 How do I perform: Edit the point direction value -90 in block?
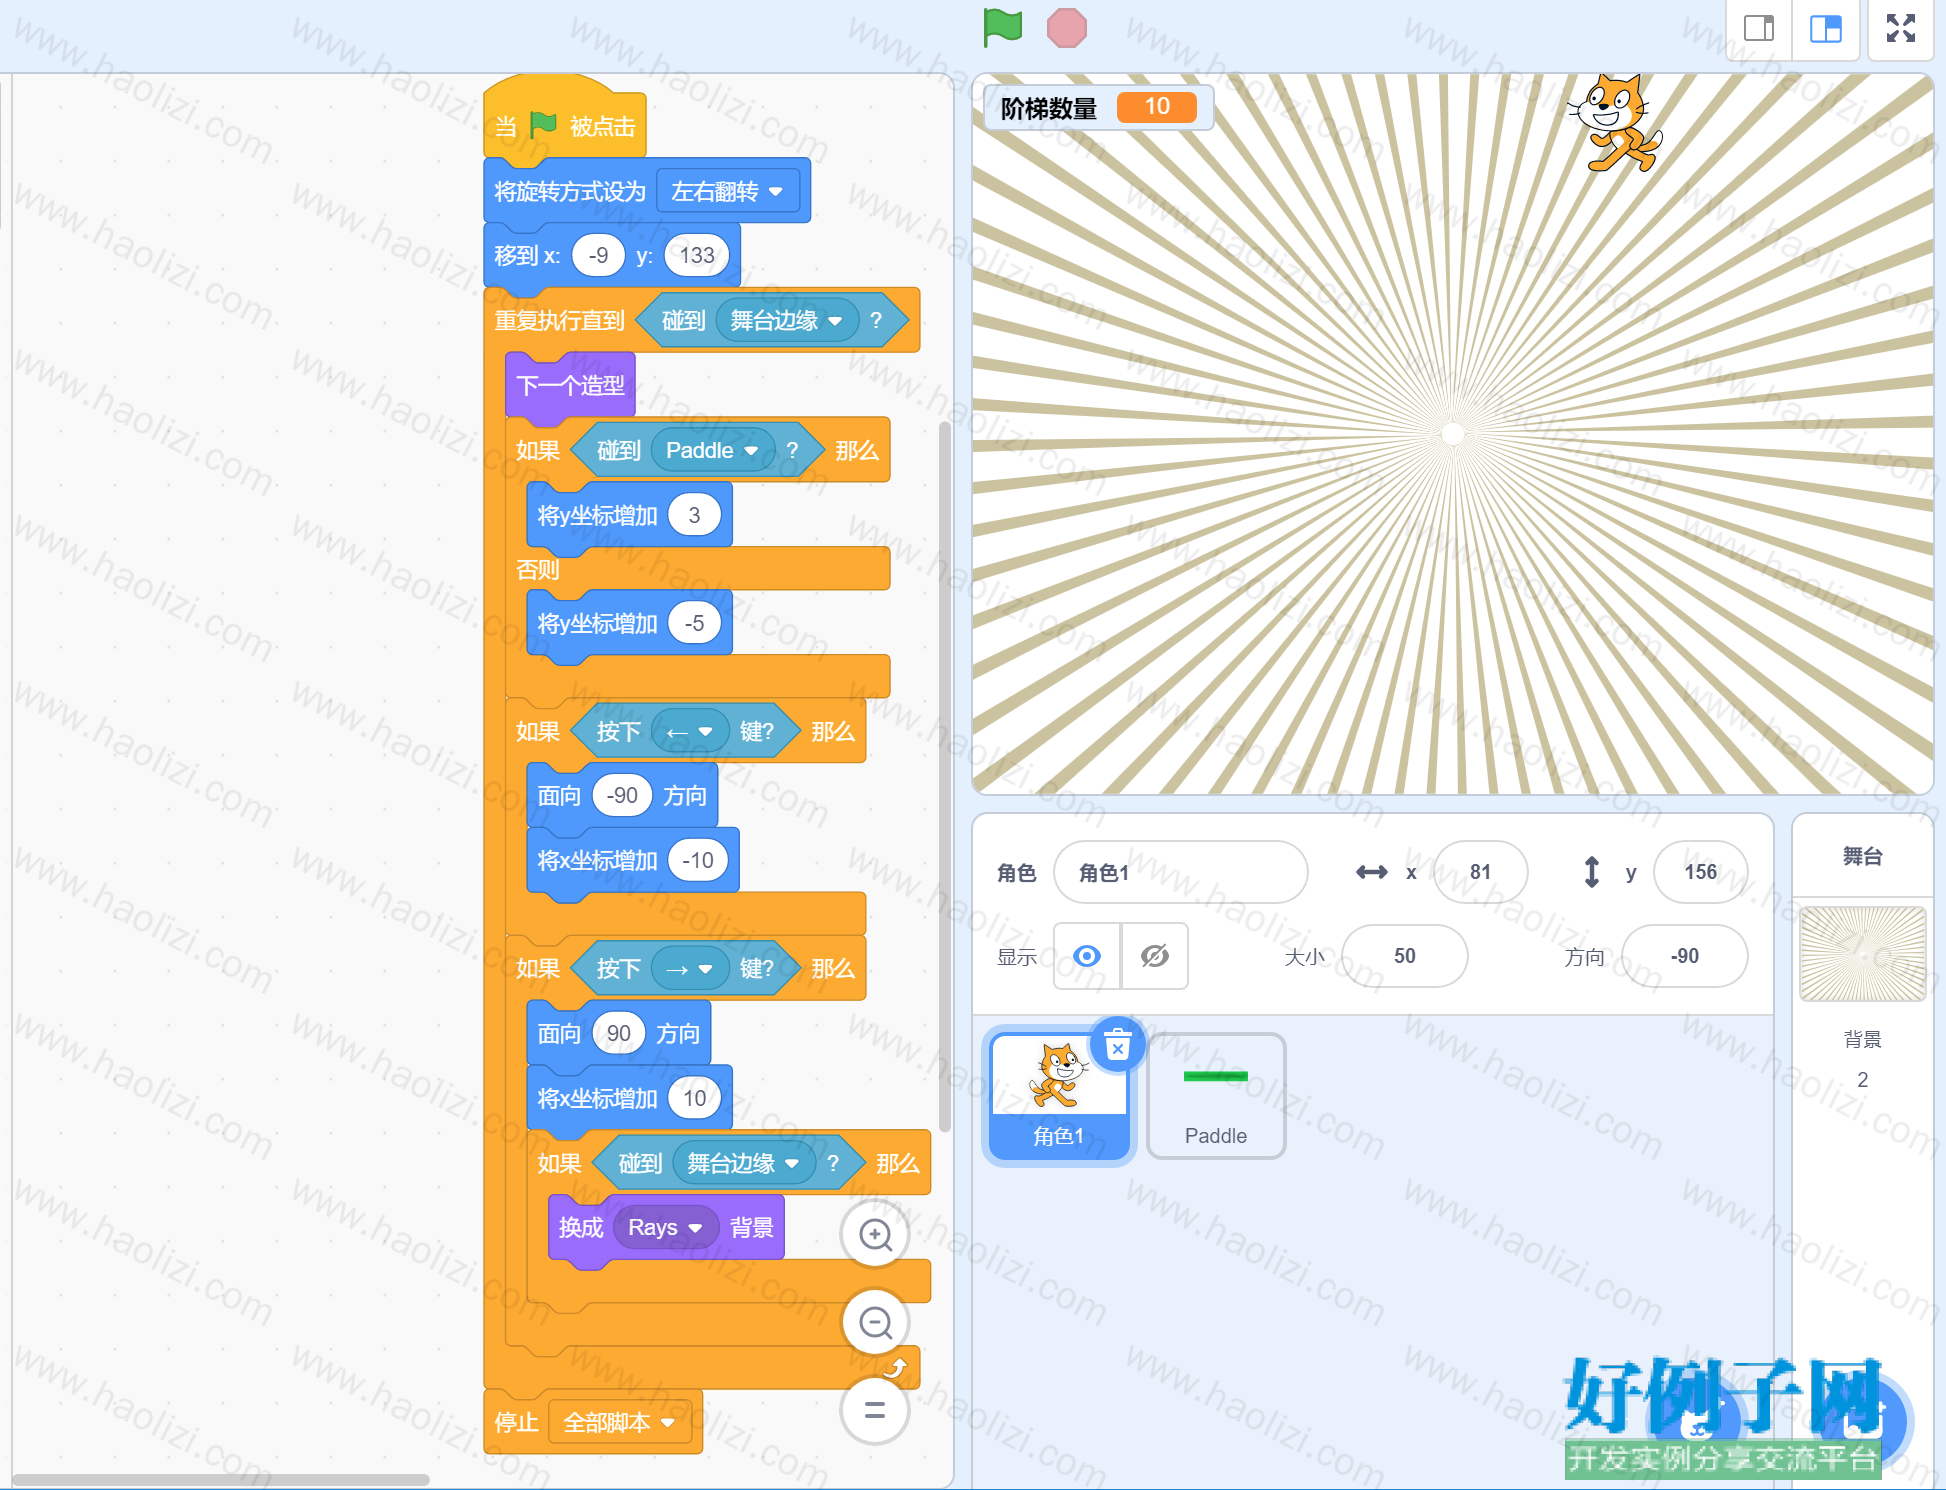[x=622, y=795]
